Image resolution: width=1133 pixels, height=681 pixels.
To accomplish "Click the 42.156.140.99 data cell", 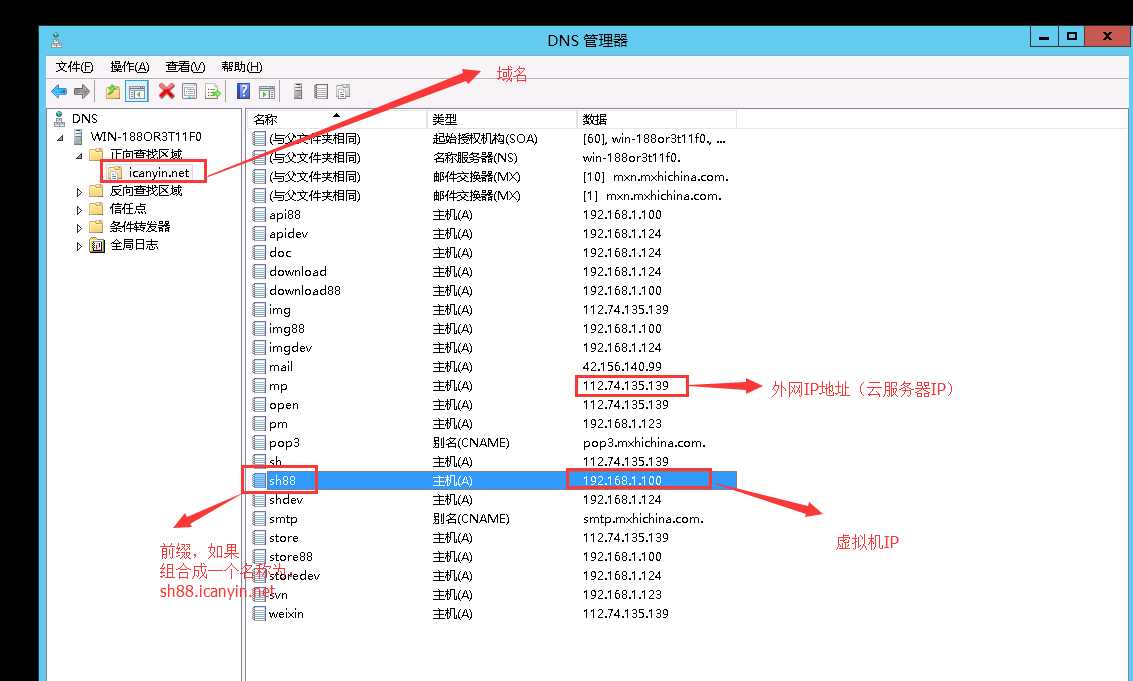I will click(x=621, y=367).
